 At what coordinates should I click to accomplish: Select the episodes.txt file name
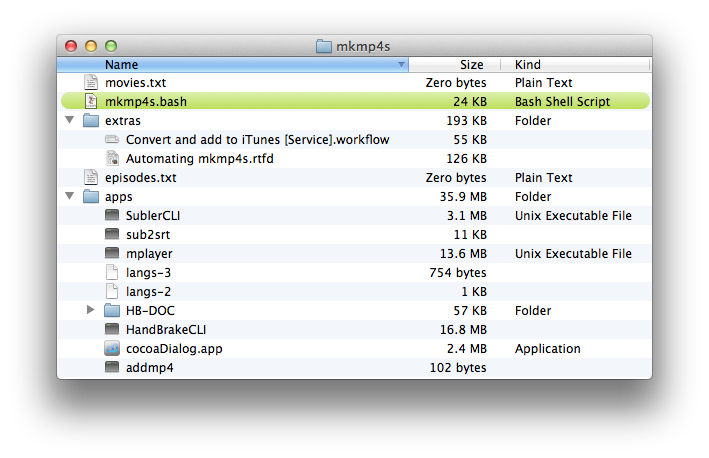coord(141,178)
